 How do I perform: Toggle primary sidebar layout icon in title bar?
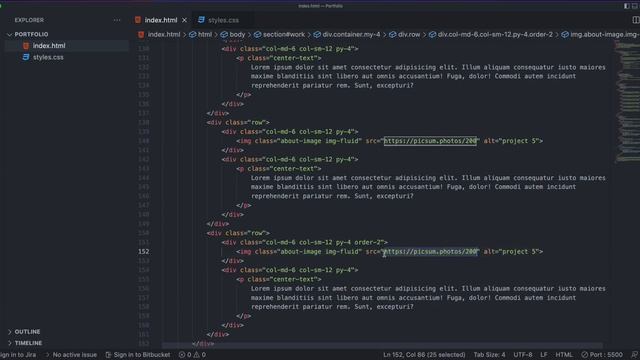tap(627, 6)
